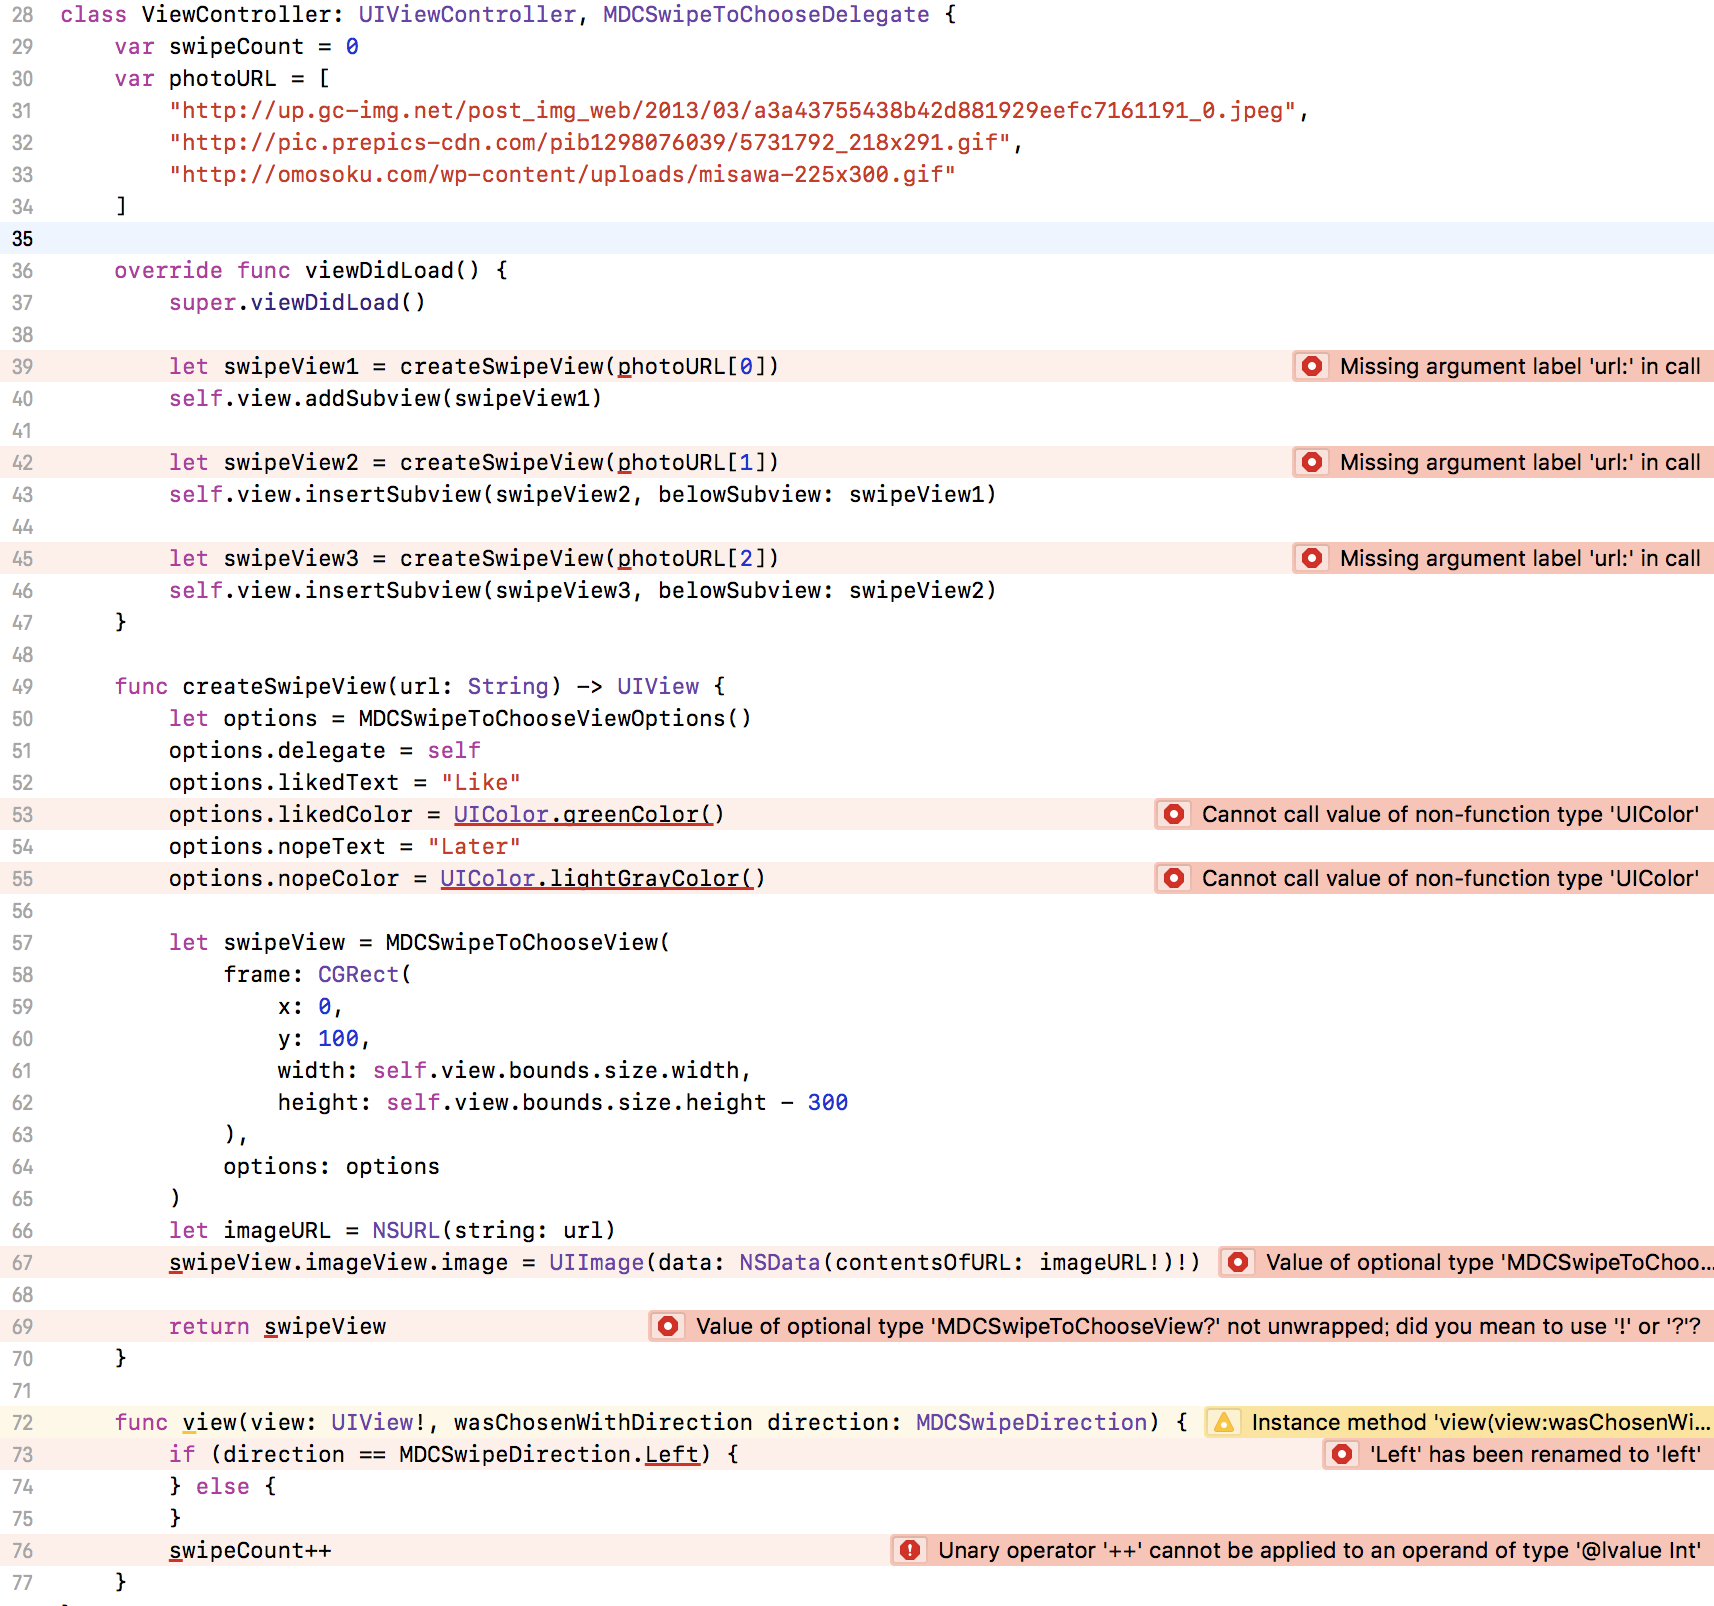This screenshot has width=1714, height=1606.
Task: Click the error icon beside swipeCount++ line 76
Action: click(909, 1550)
